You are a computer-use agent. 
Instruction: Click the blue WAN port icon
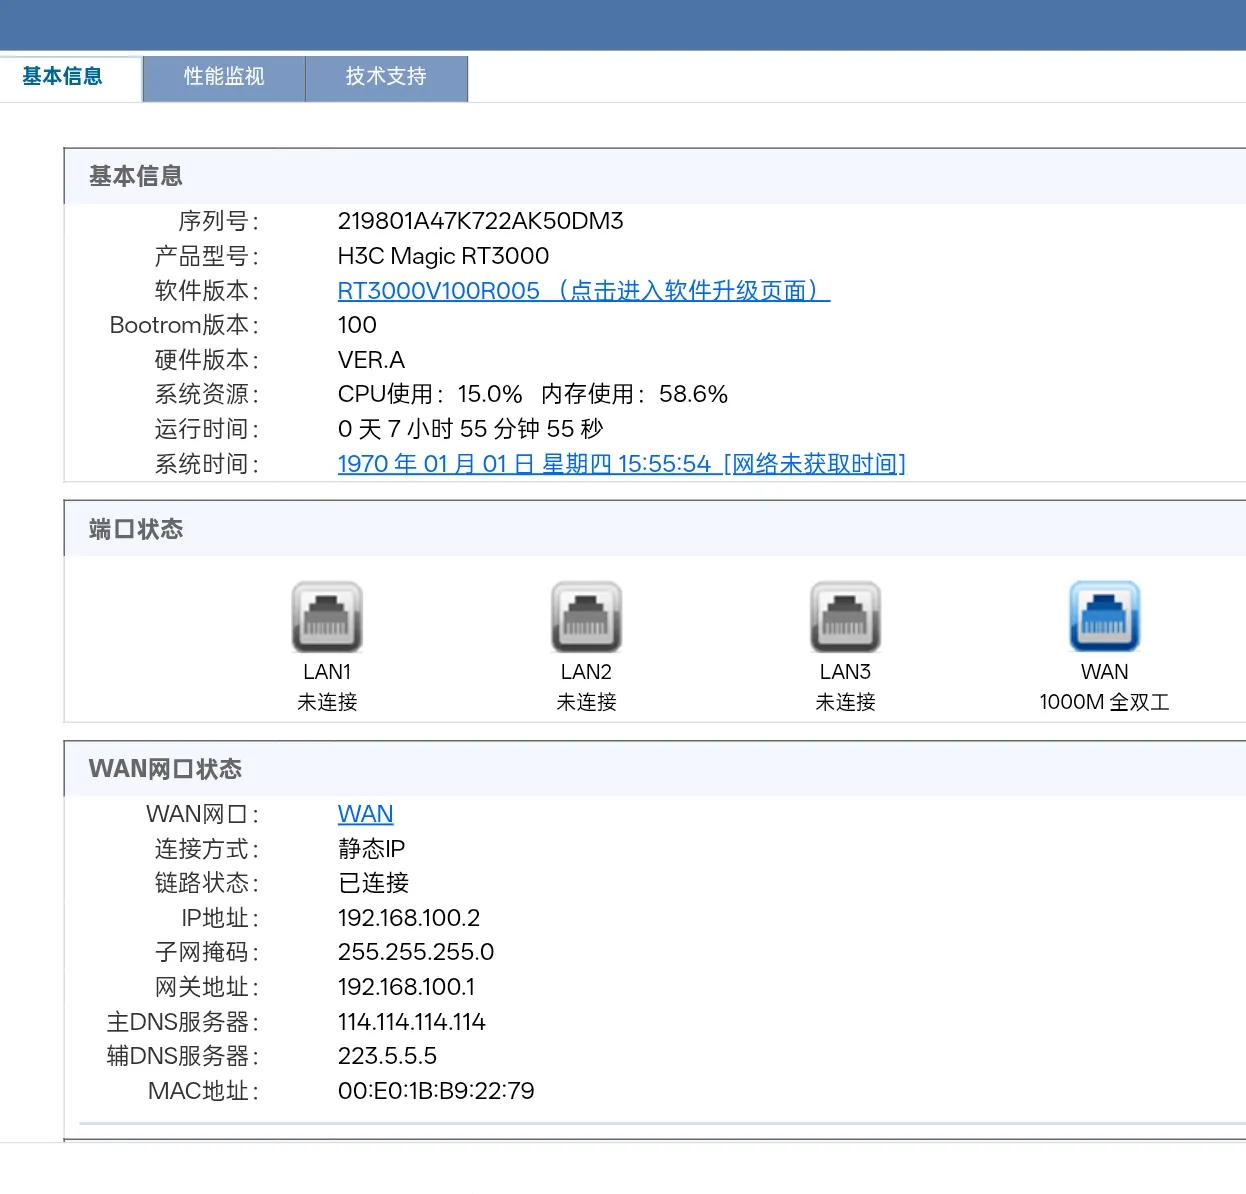1104,617
